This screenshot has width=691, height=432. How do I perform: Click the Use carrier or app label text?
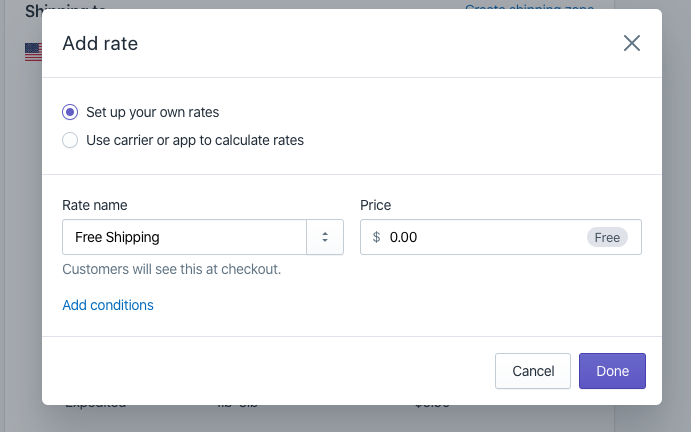tap(195, 140)
